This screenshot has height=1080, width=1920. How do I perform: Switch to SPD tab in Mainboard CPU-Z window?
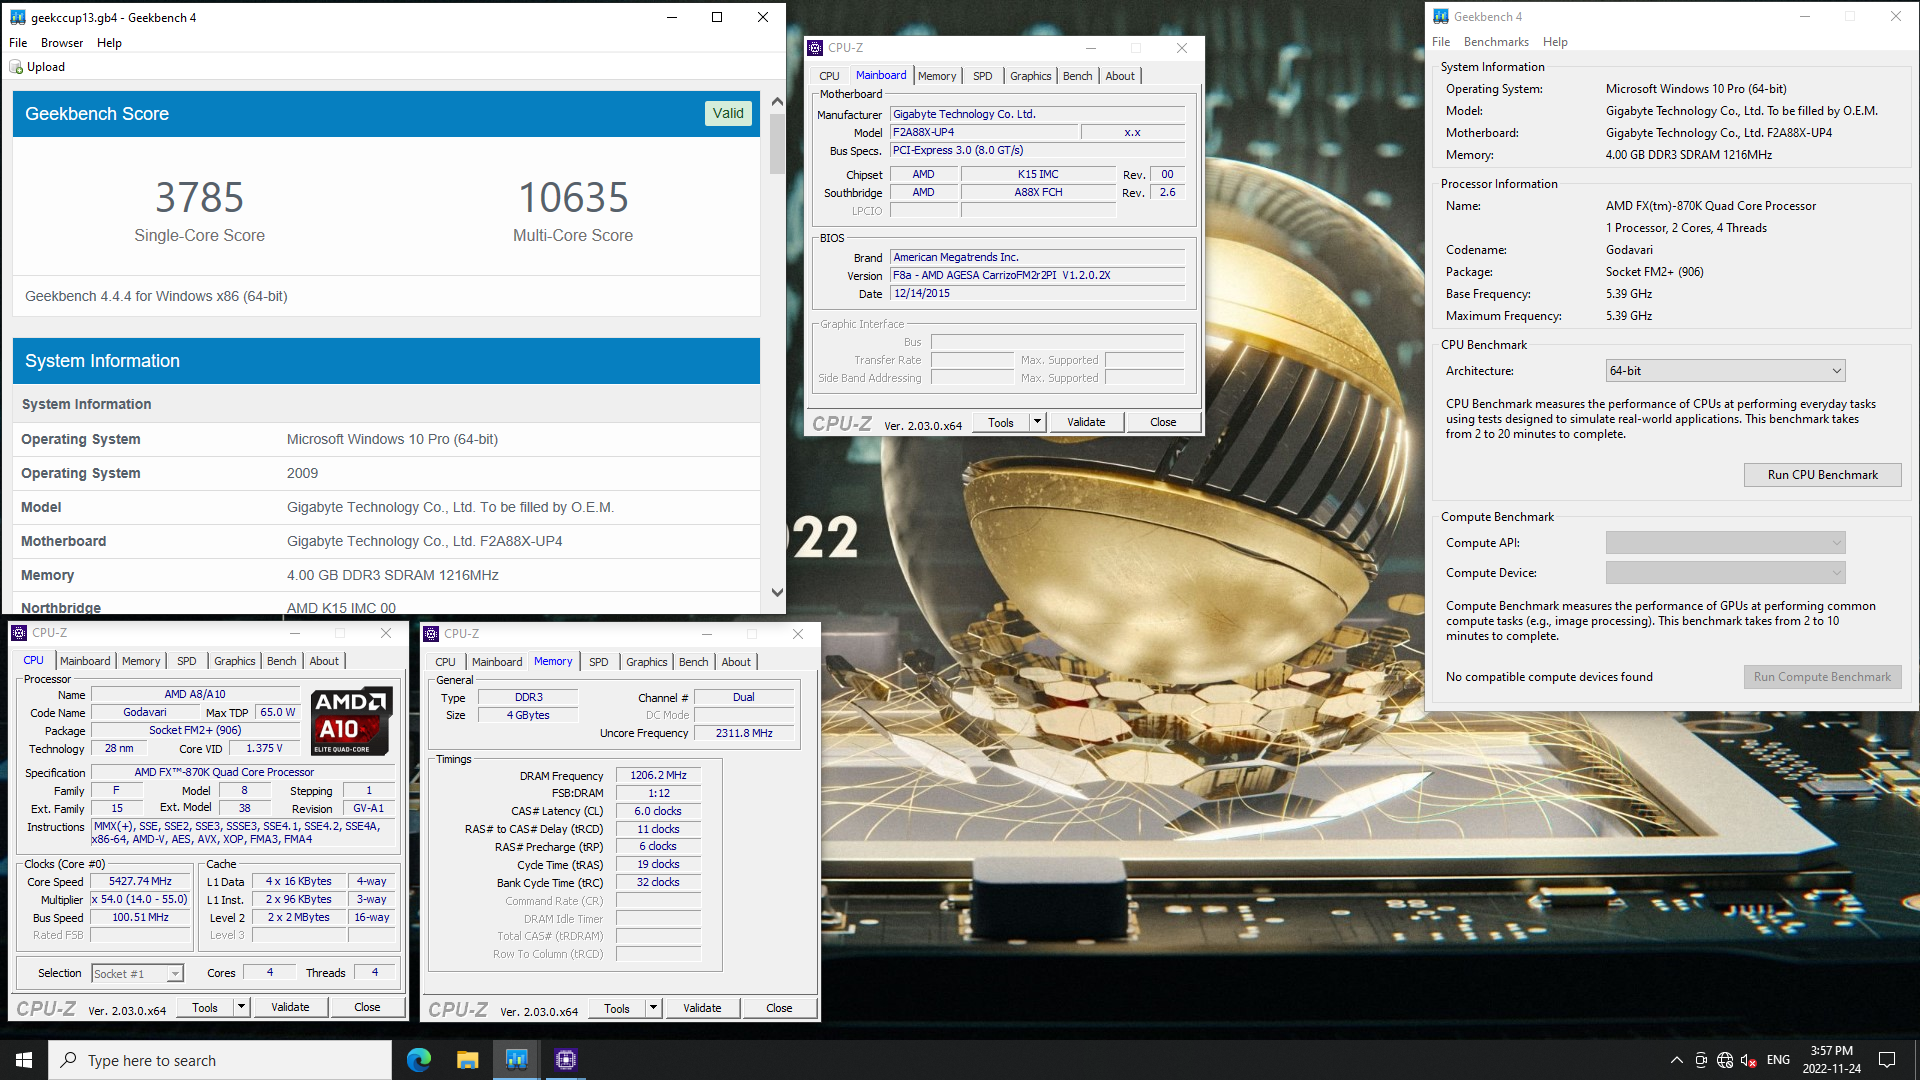(x=983, y=76)
